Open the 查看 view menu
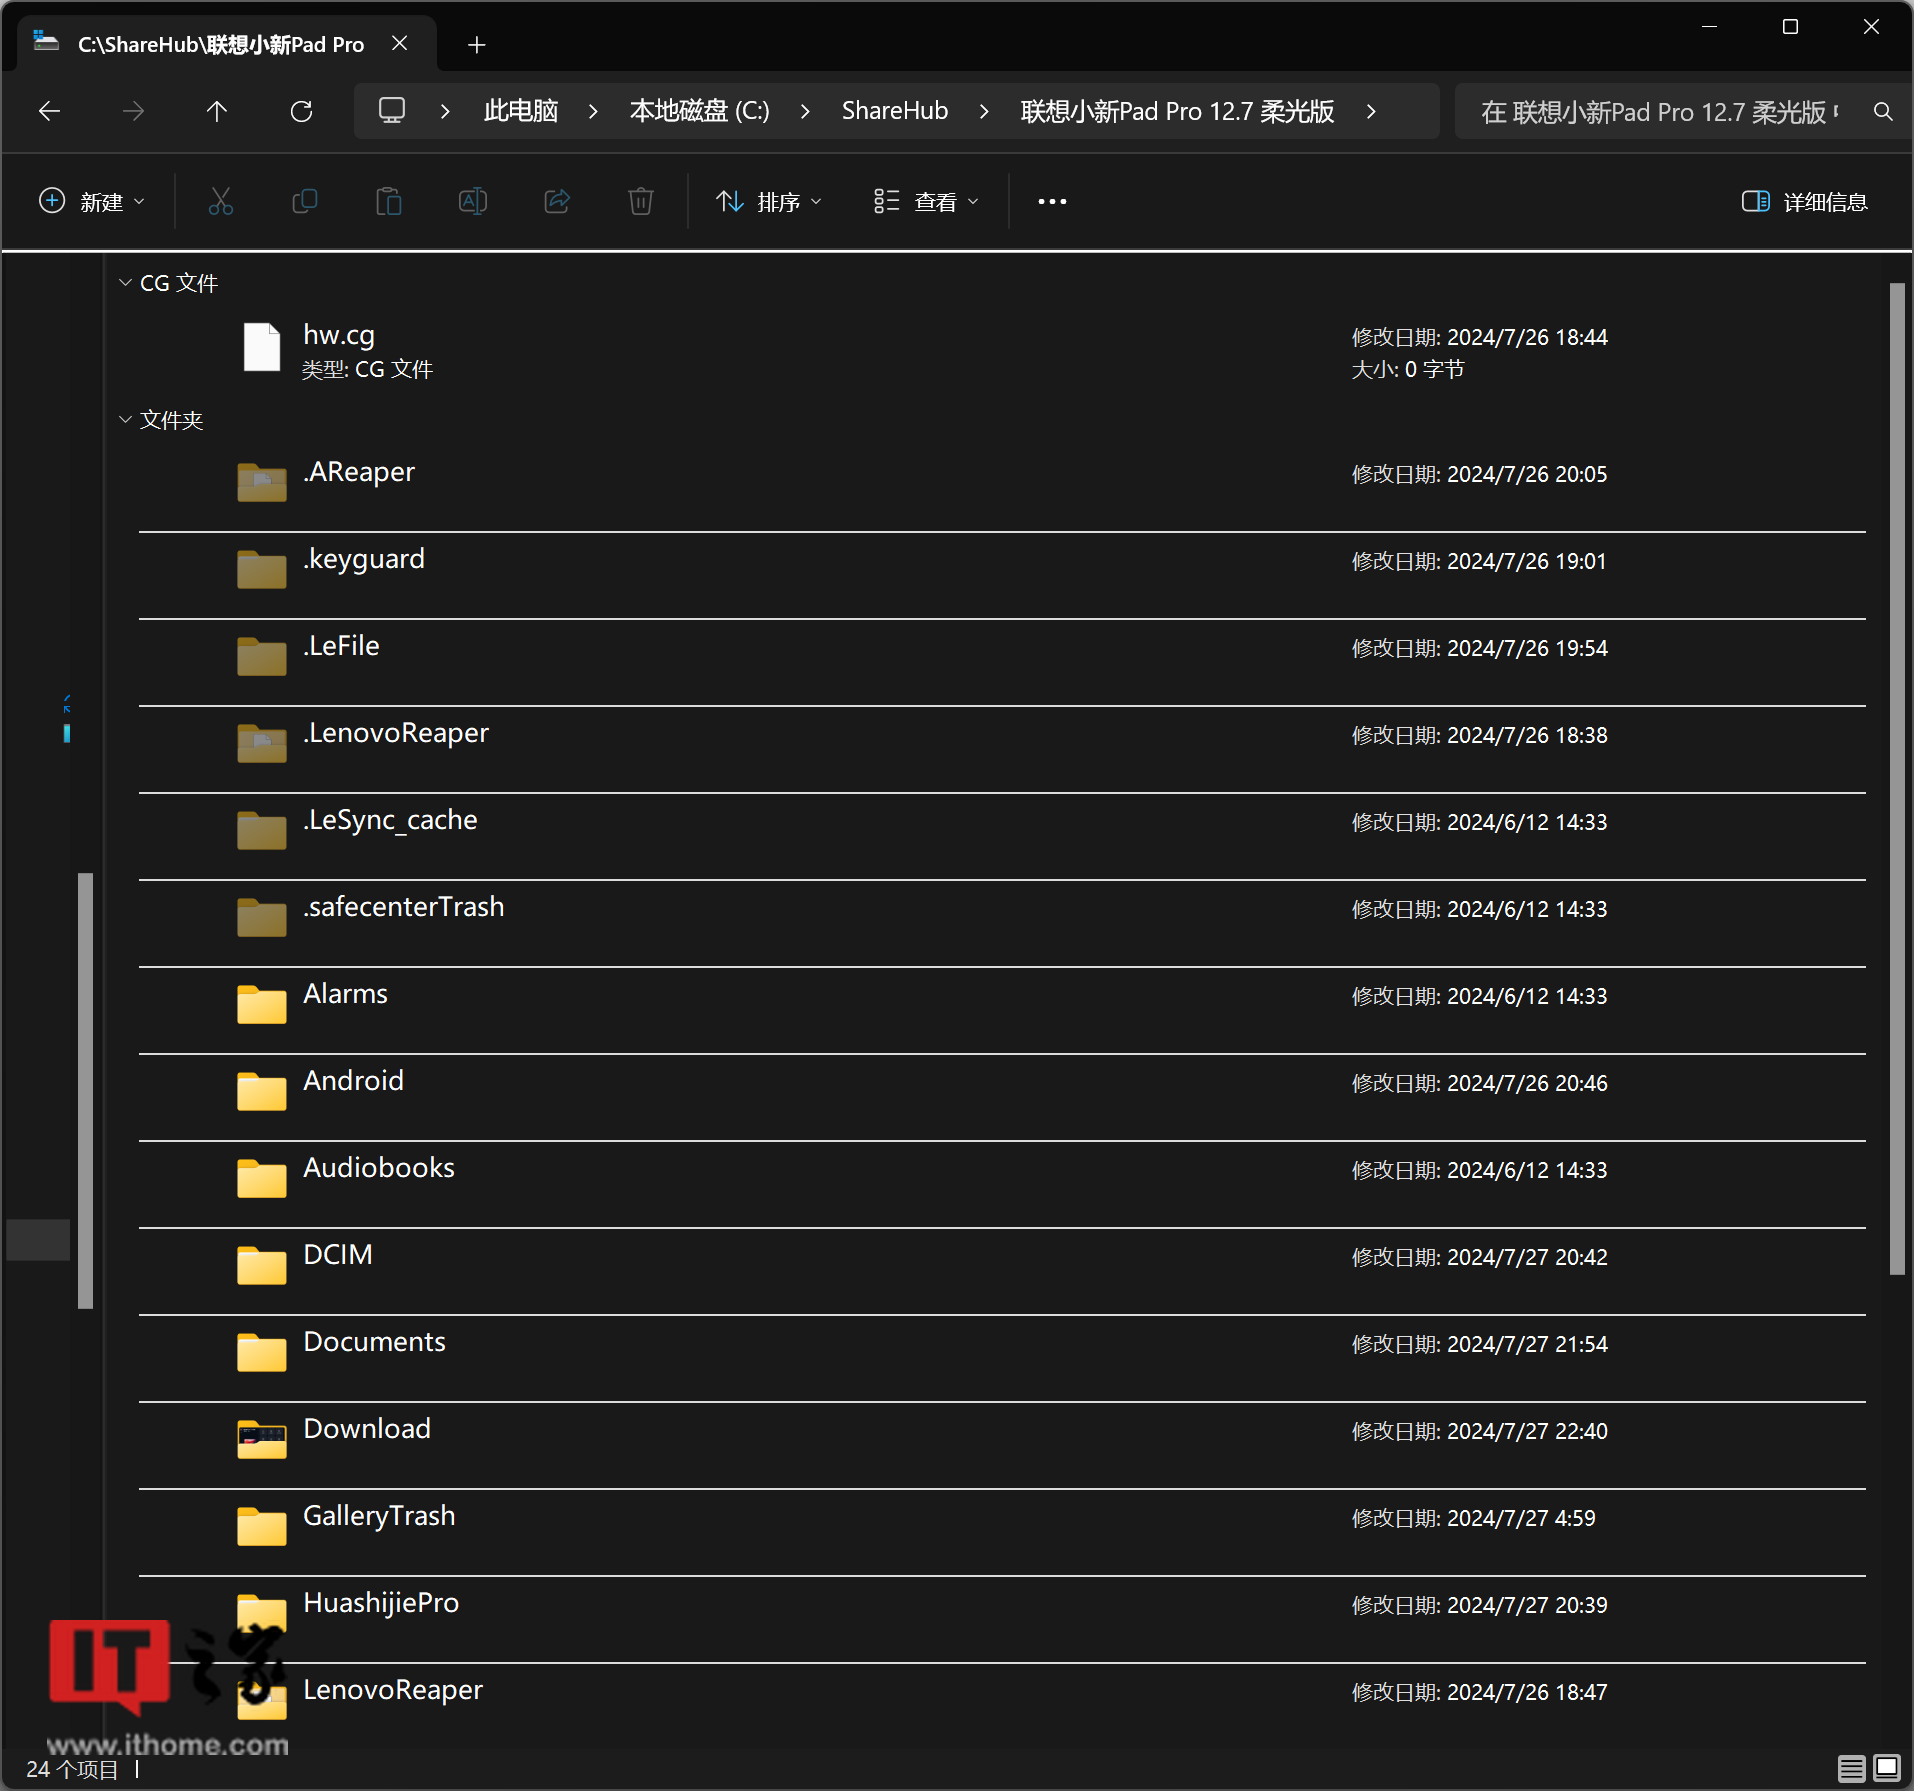This screenshot has width=1914, height=1791. [926, 201]
